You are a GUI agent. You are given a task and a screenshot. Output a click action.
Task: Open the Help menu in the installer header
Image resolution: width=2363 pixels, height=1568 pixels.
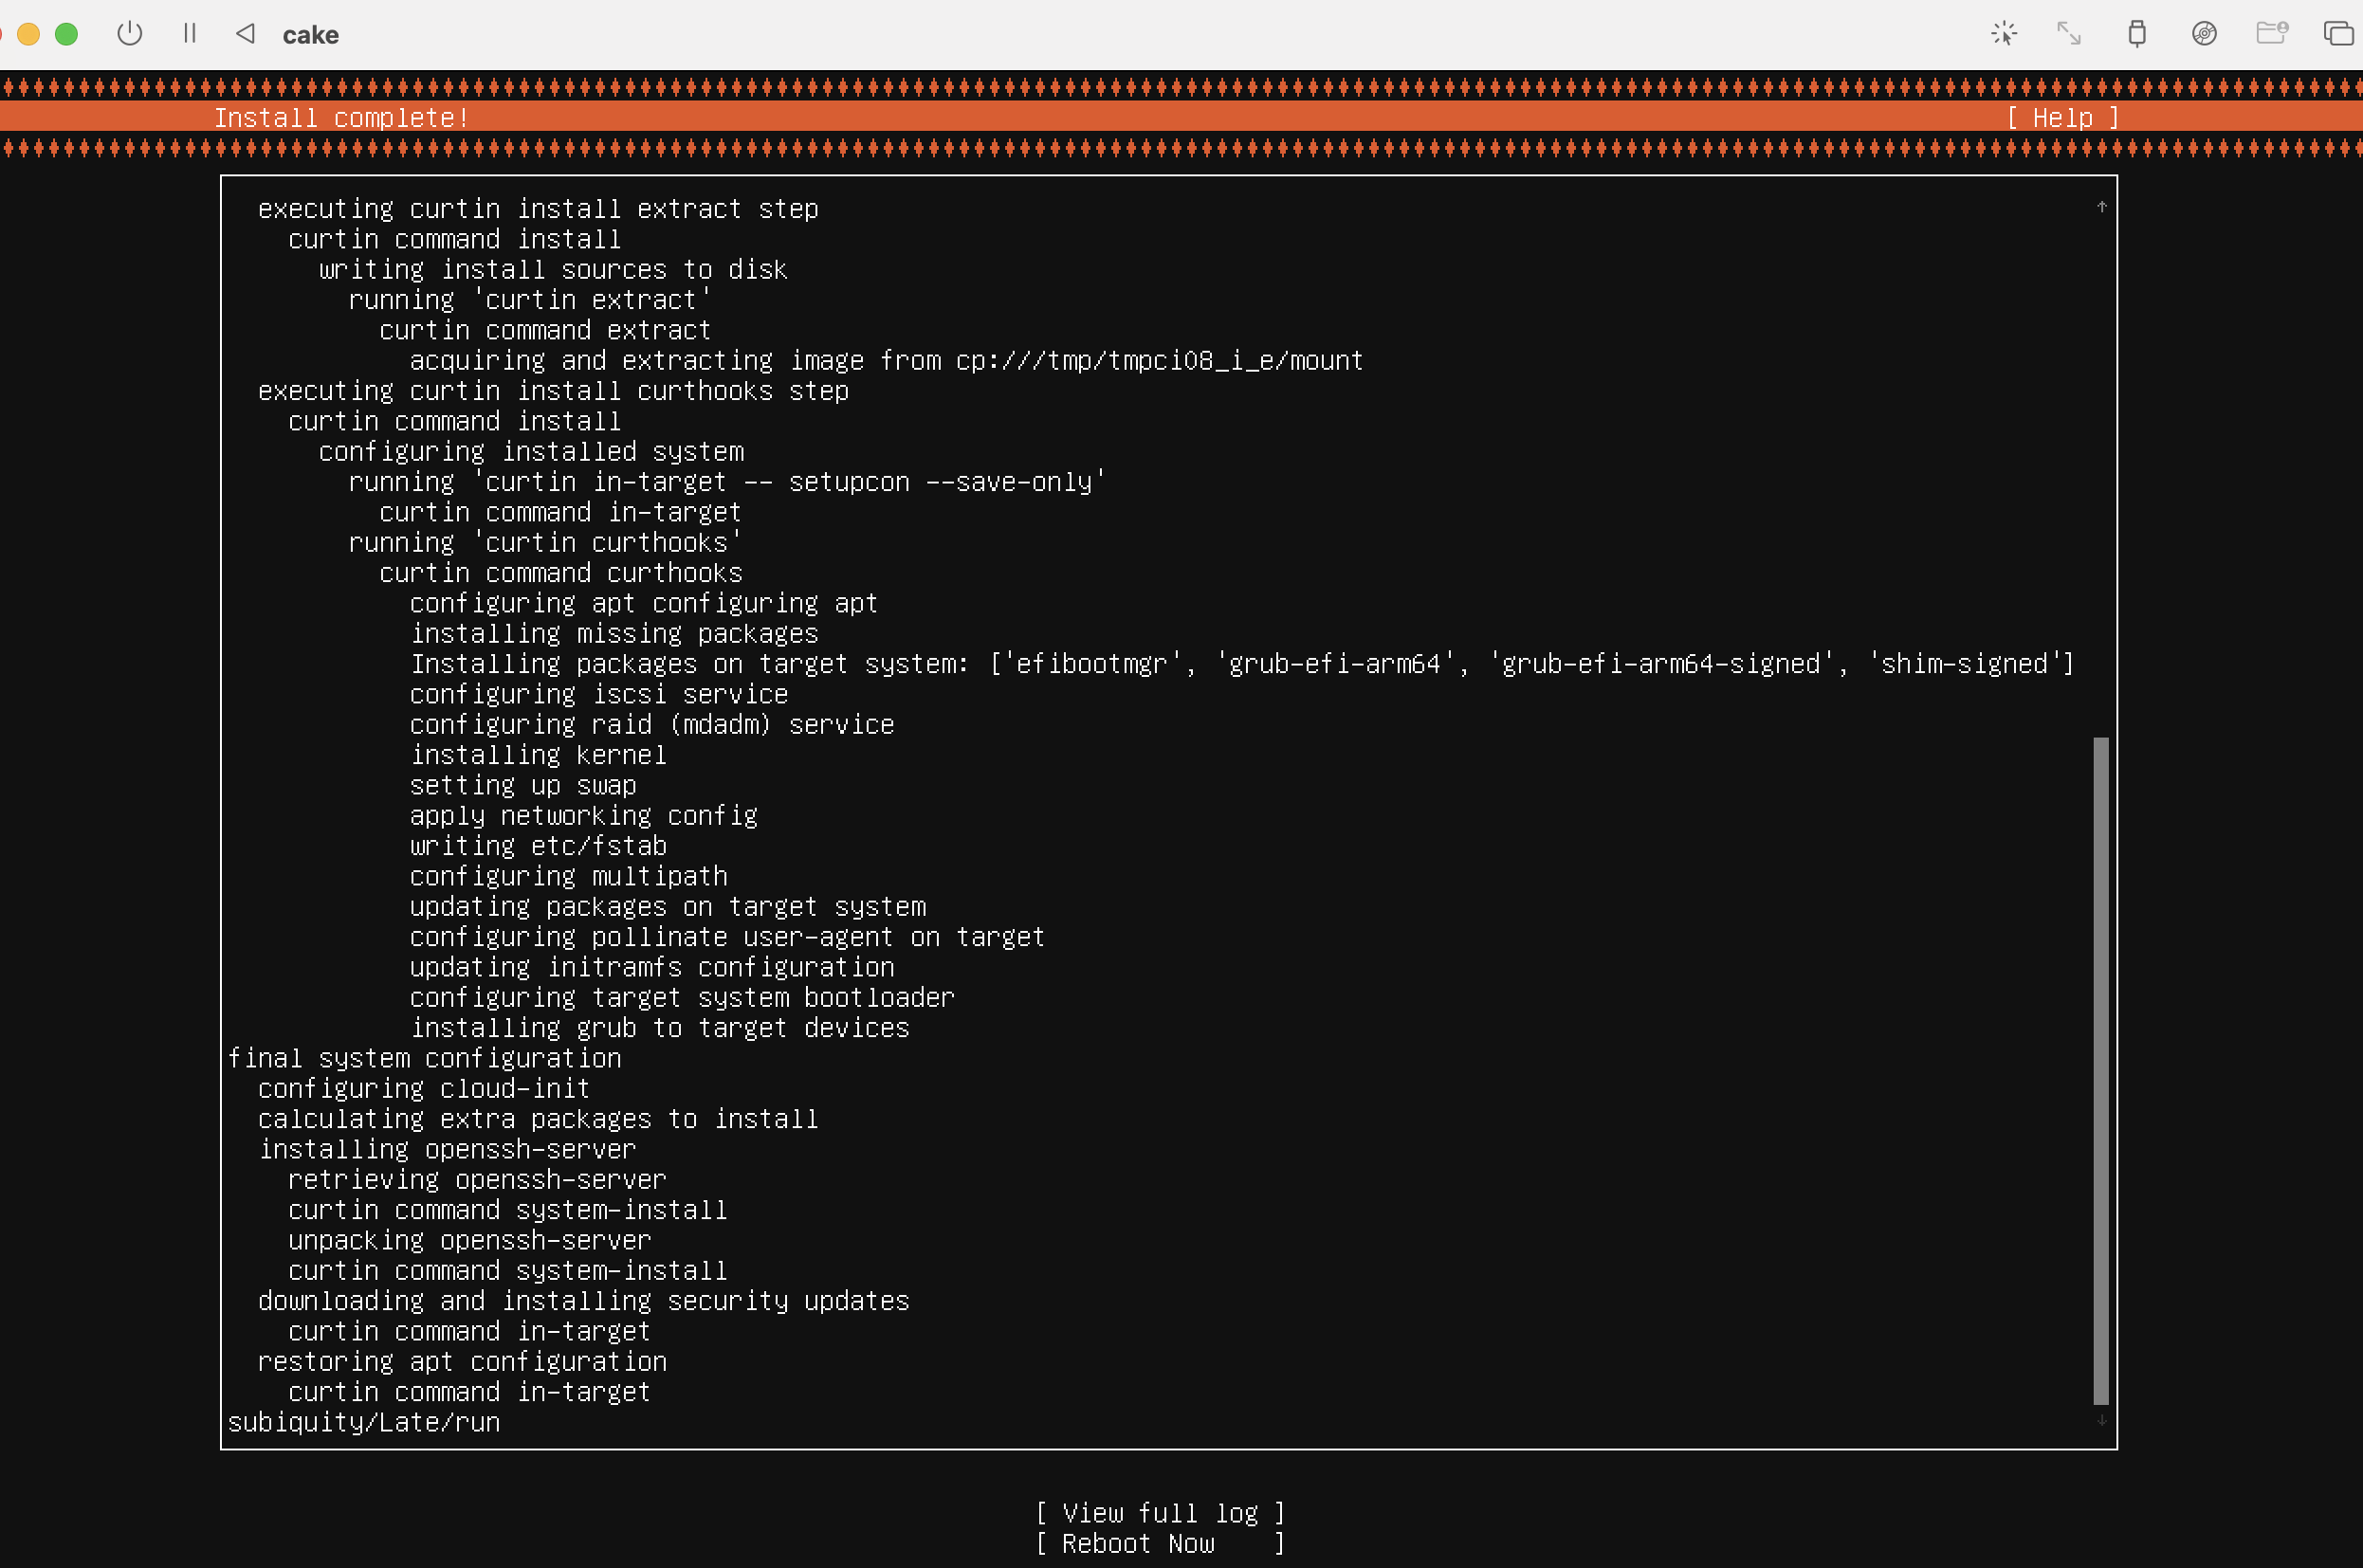pos(2062,118)
